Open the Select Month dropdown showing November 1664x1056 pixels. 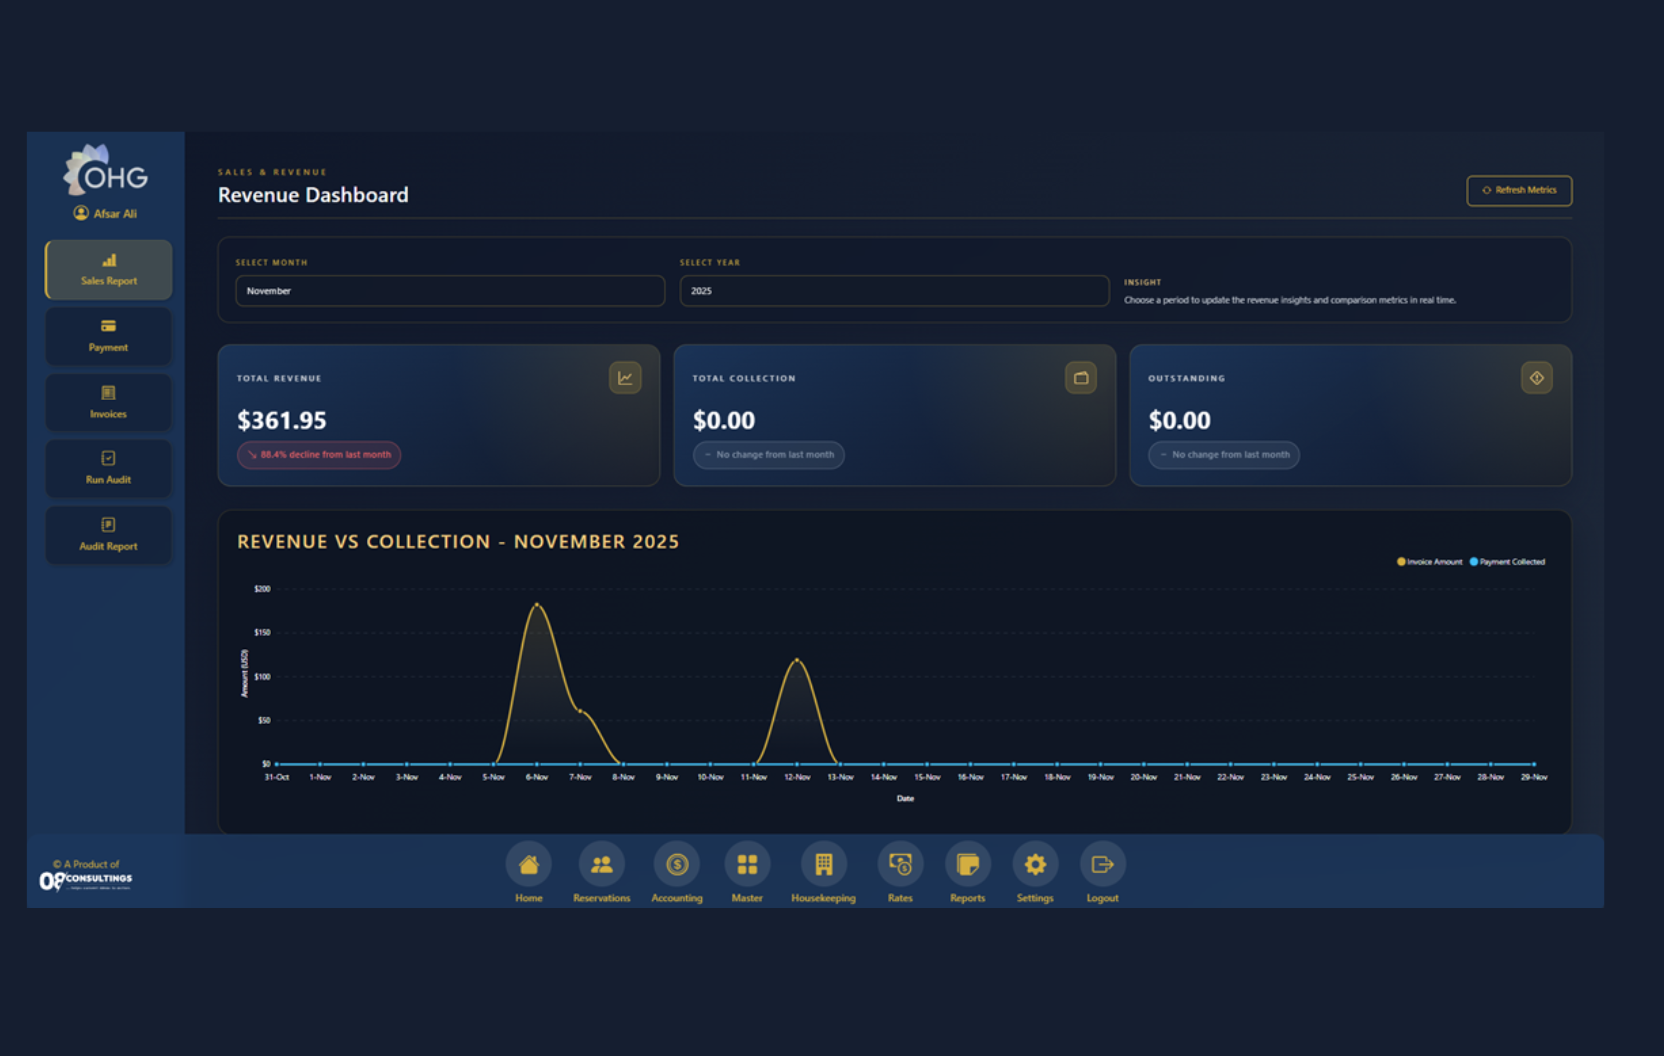tap(449, 291)
